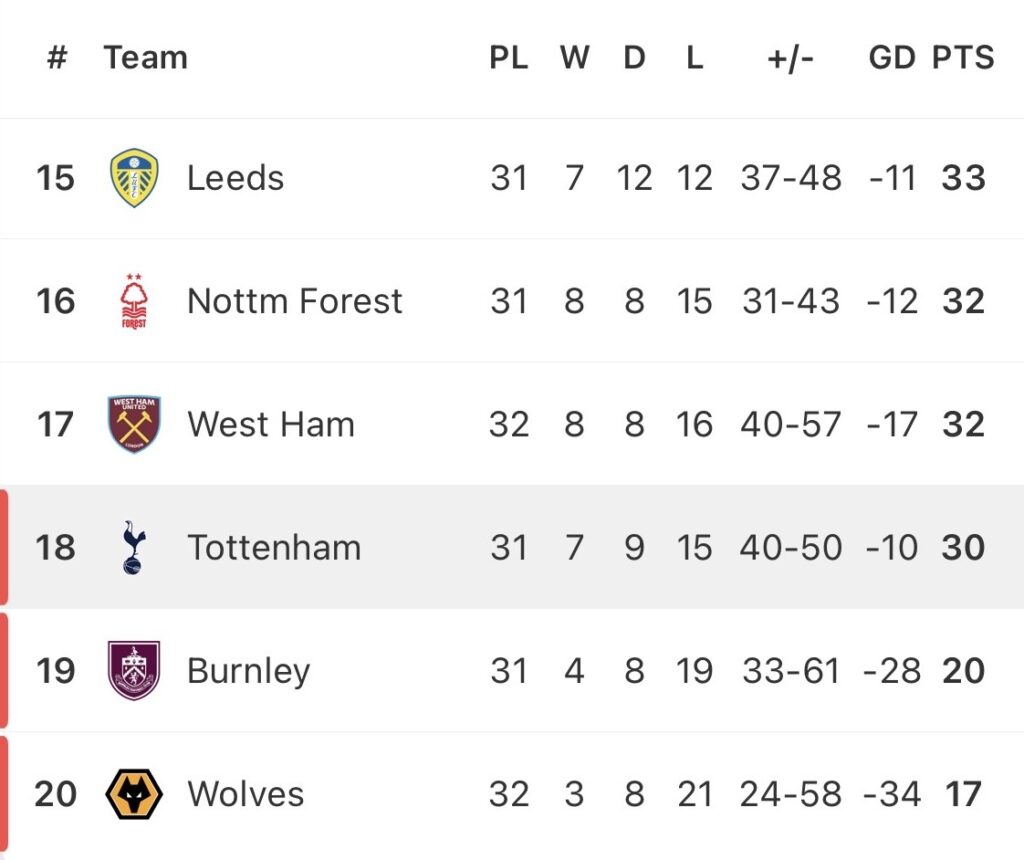This screenshot has height=860, width=1024.
Task: Open the Leeds team name link
Action: [x=235, y=178]
